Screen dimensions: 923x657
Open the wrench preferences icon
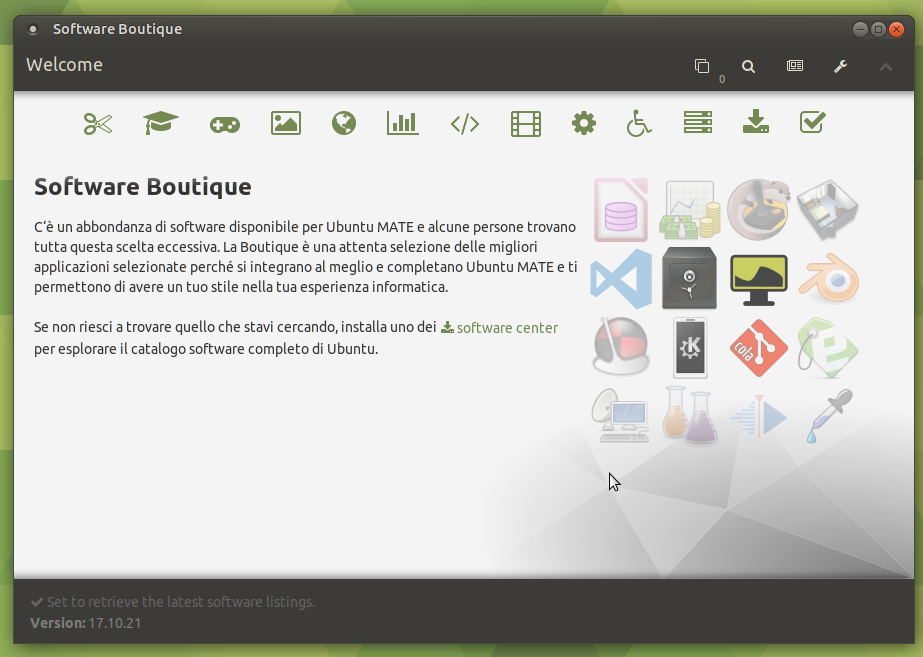841,67
